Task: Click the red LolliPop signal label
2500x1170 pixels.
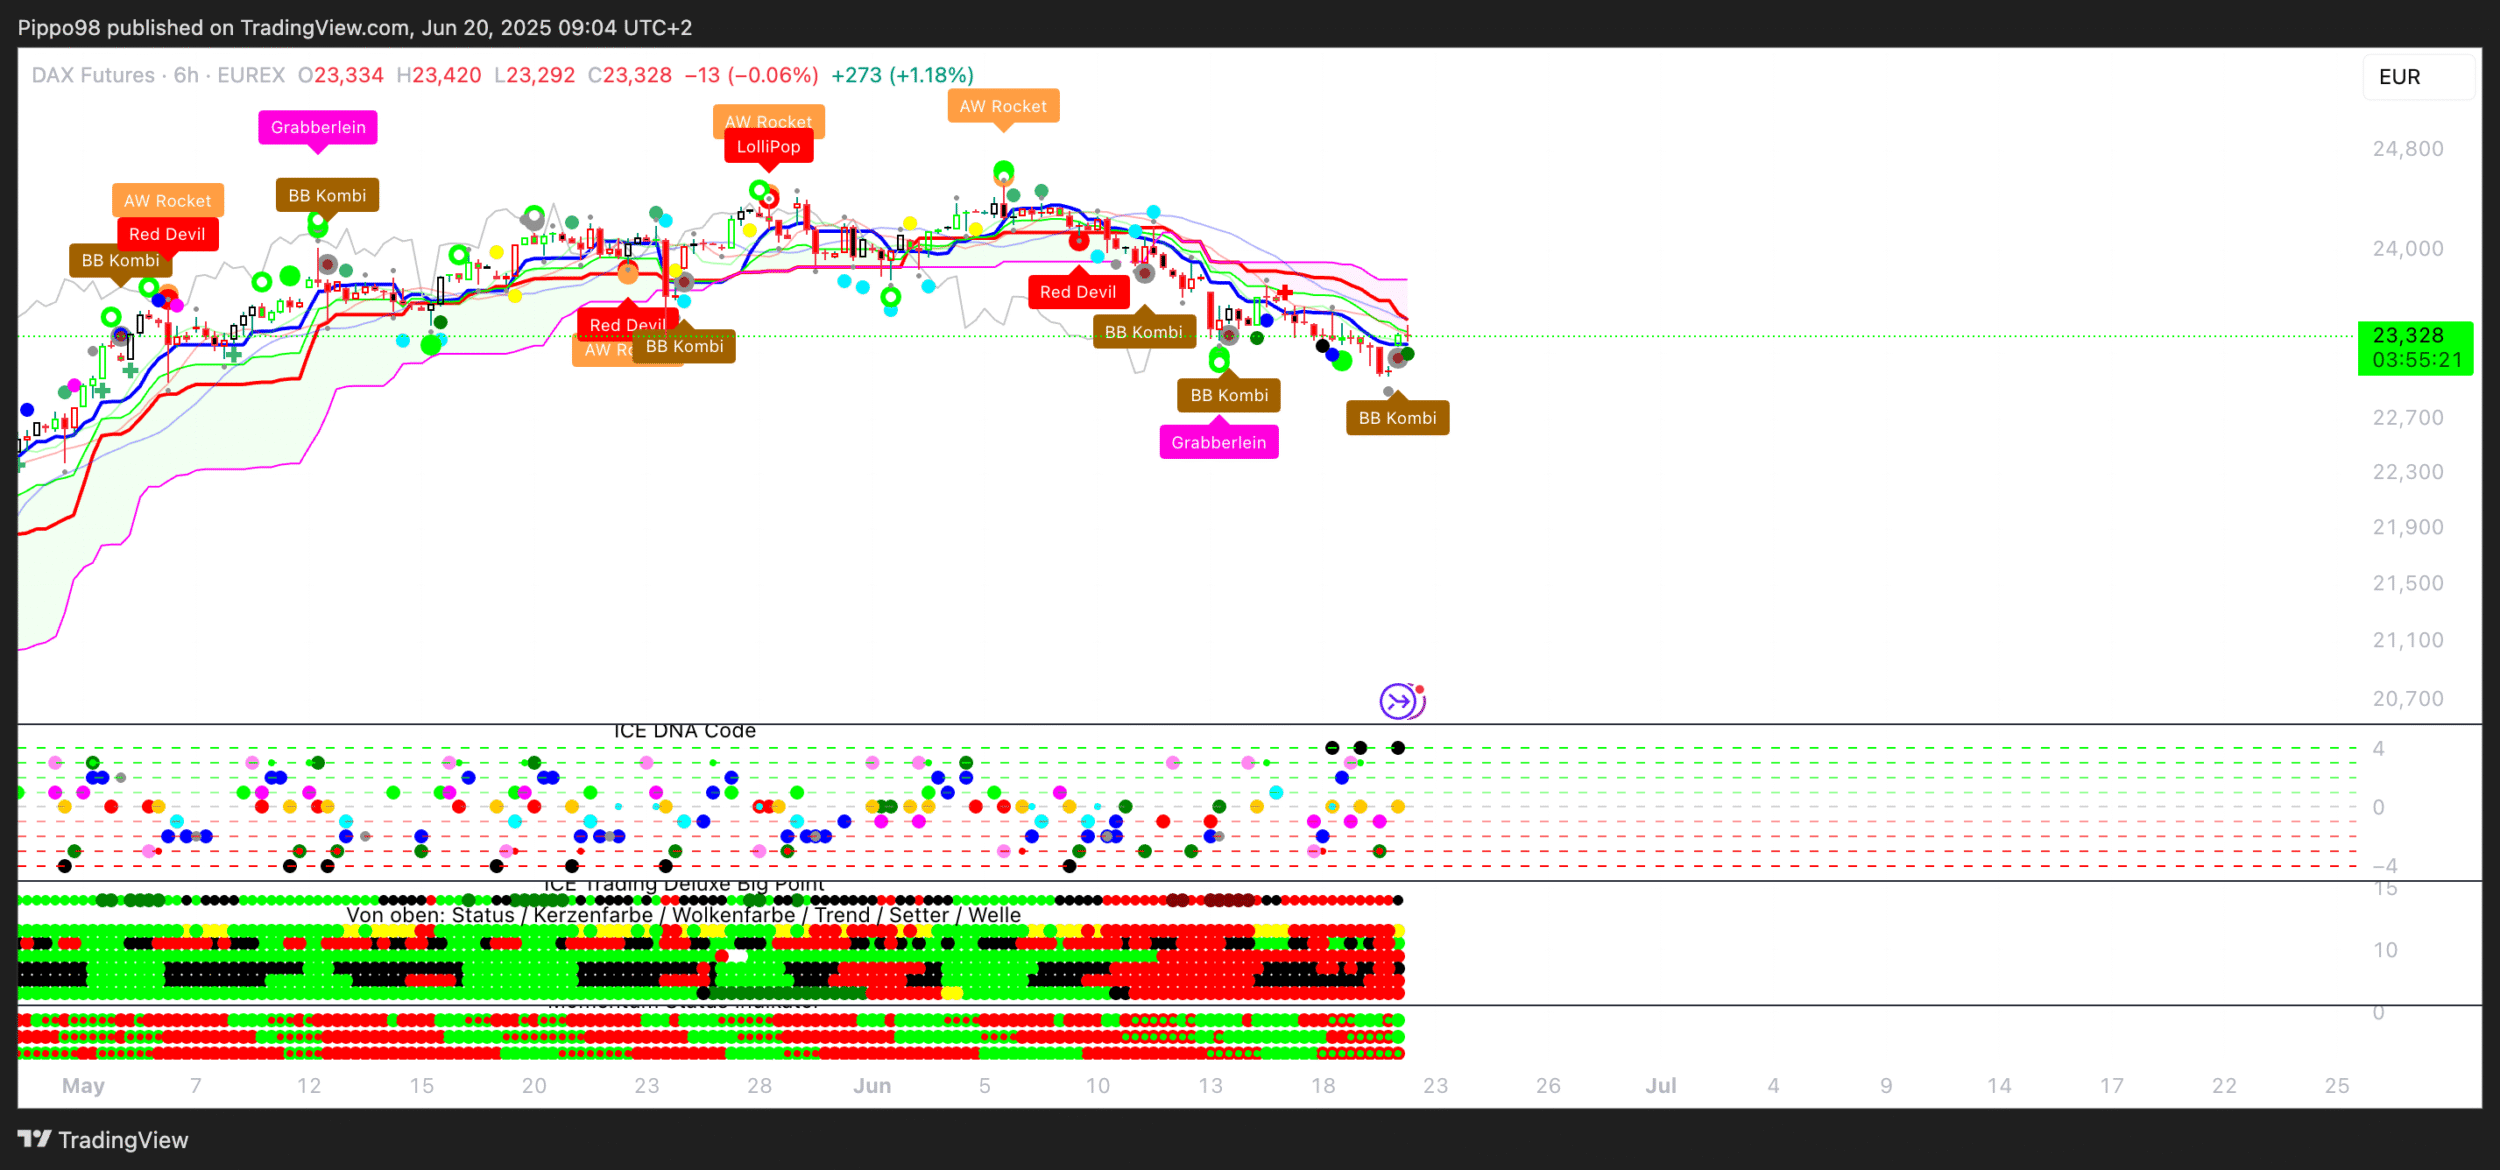Action: pos(768,146)
